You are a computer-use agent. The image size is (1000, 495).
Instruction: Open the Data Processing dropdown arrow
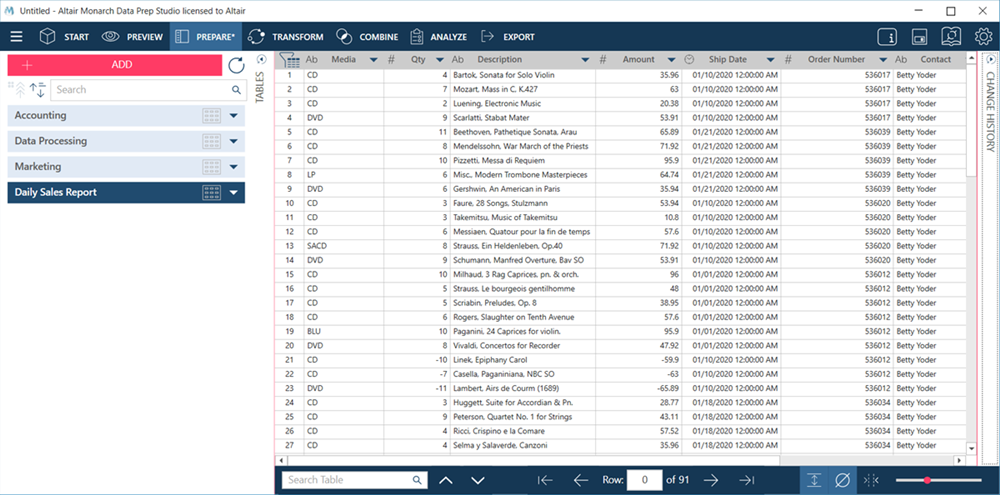(233, 142)
